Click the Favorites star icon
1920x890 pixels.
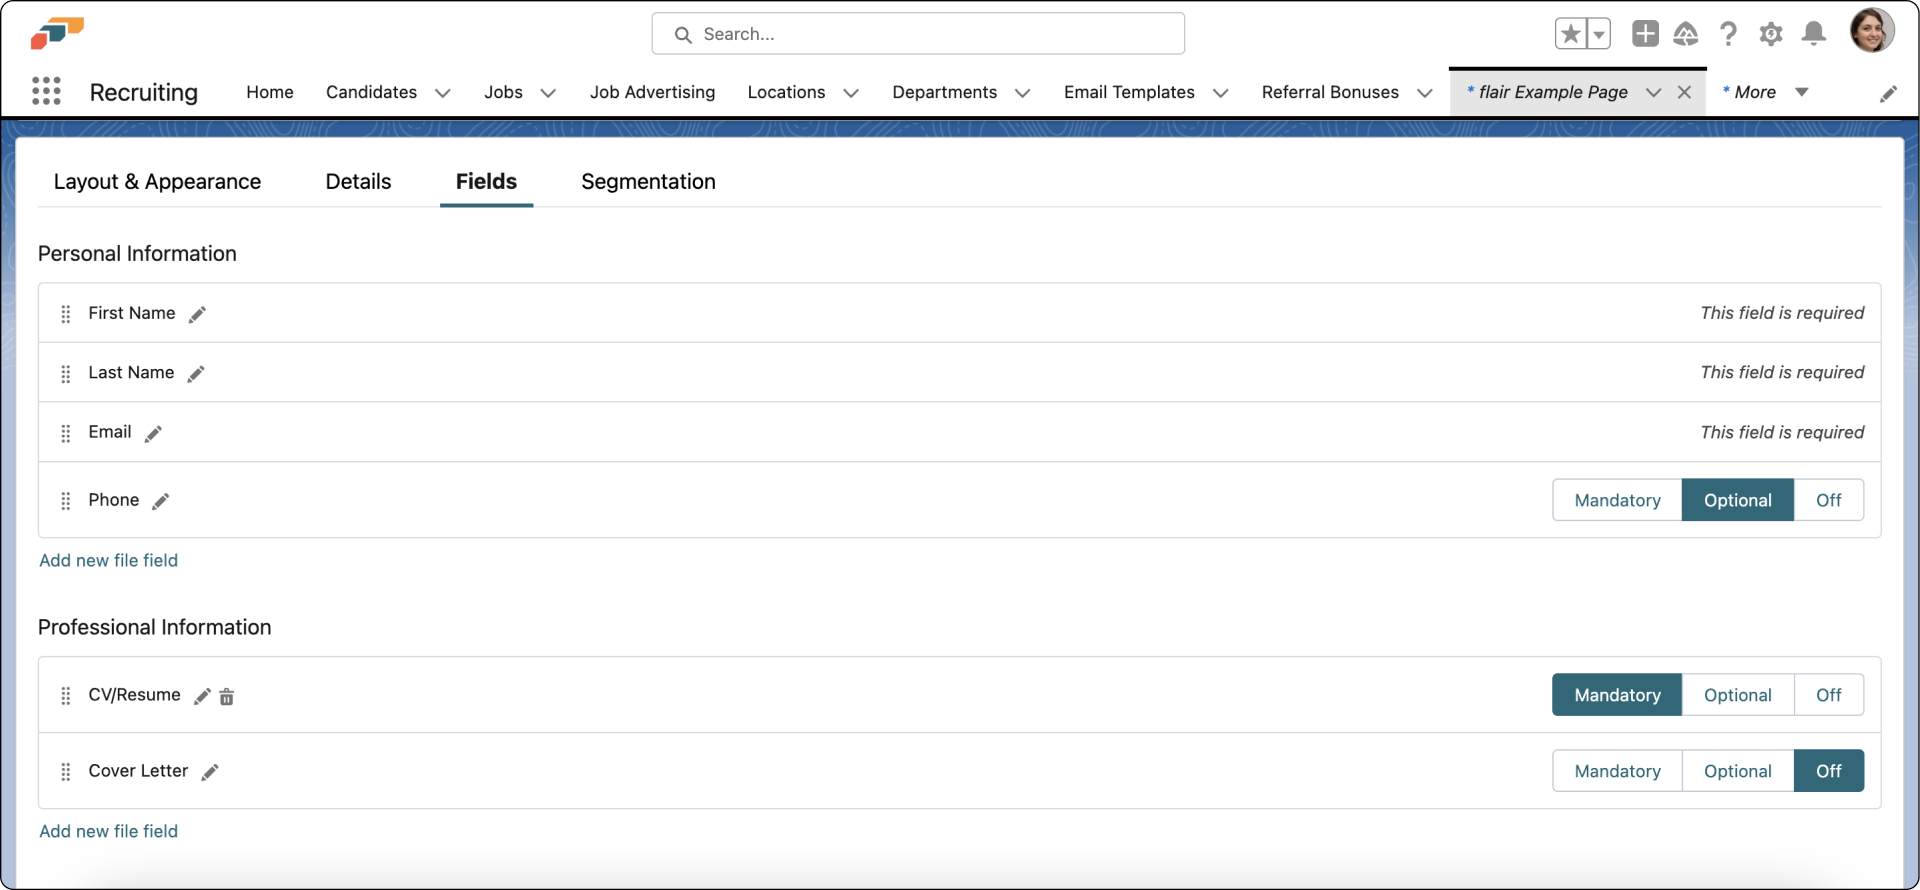pos(1570,34)
